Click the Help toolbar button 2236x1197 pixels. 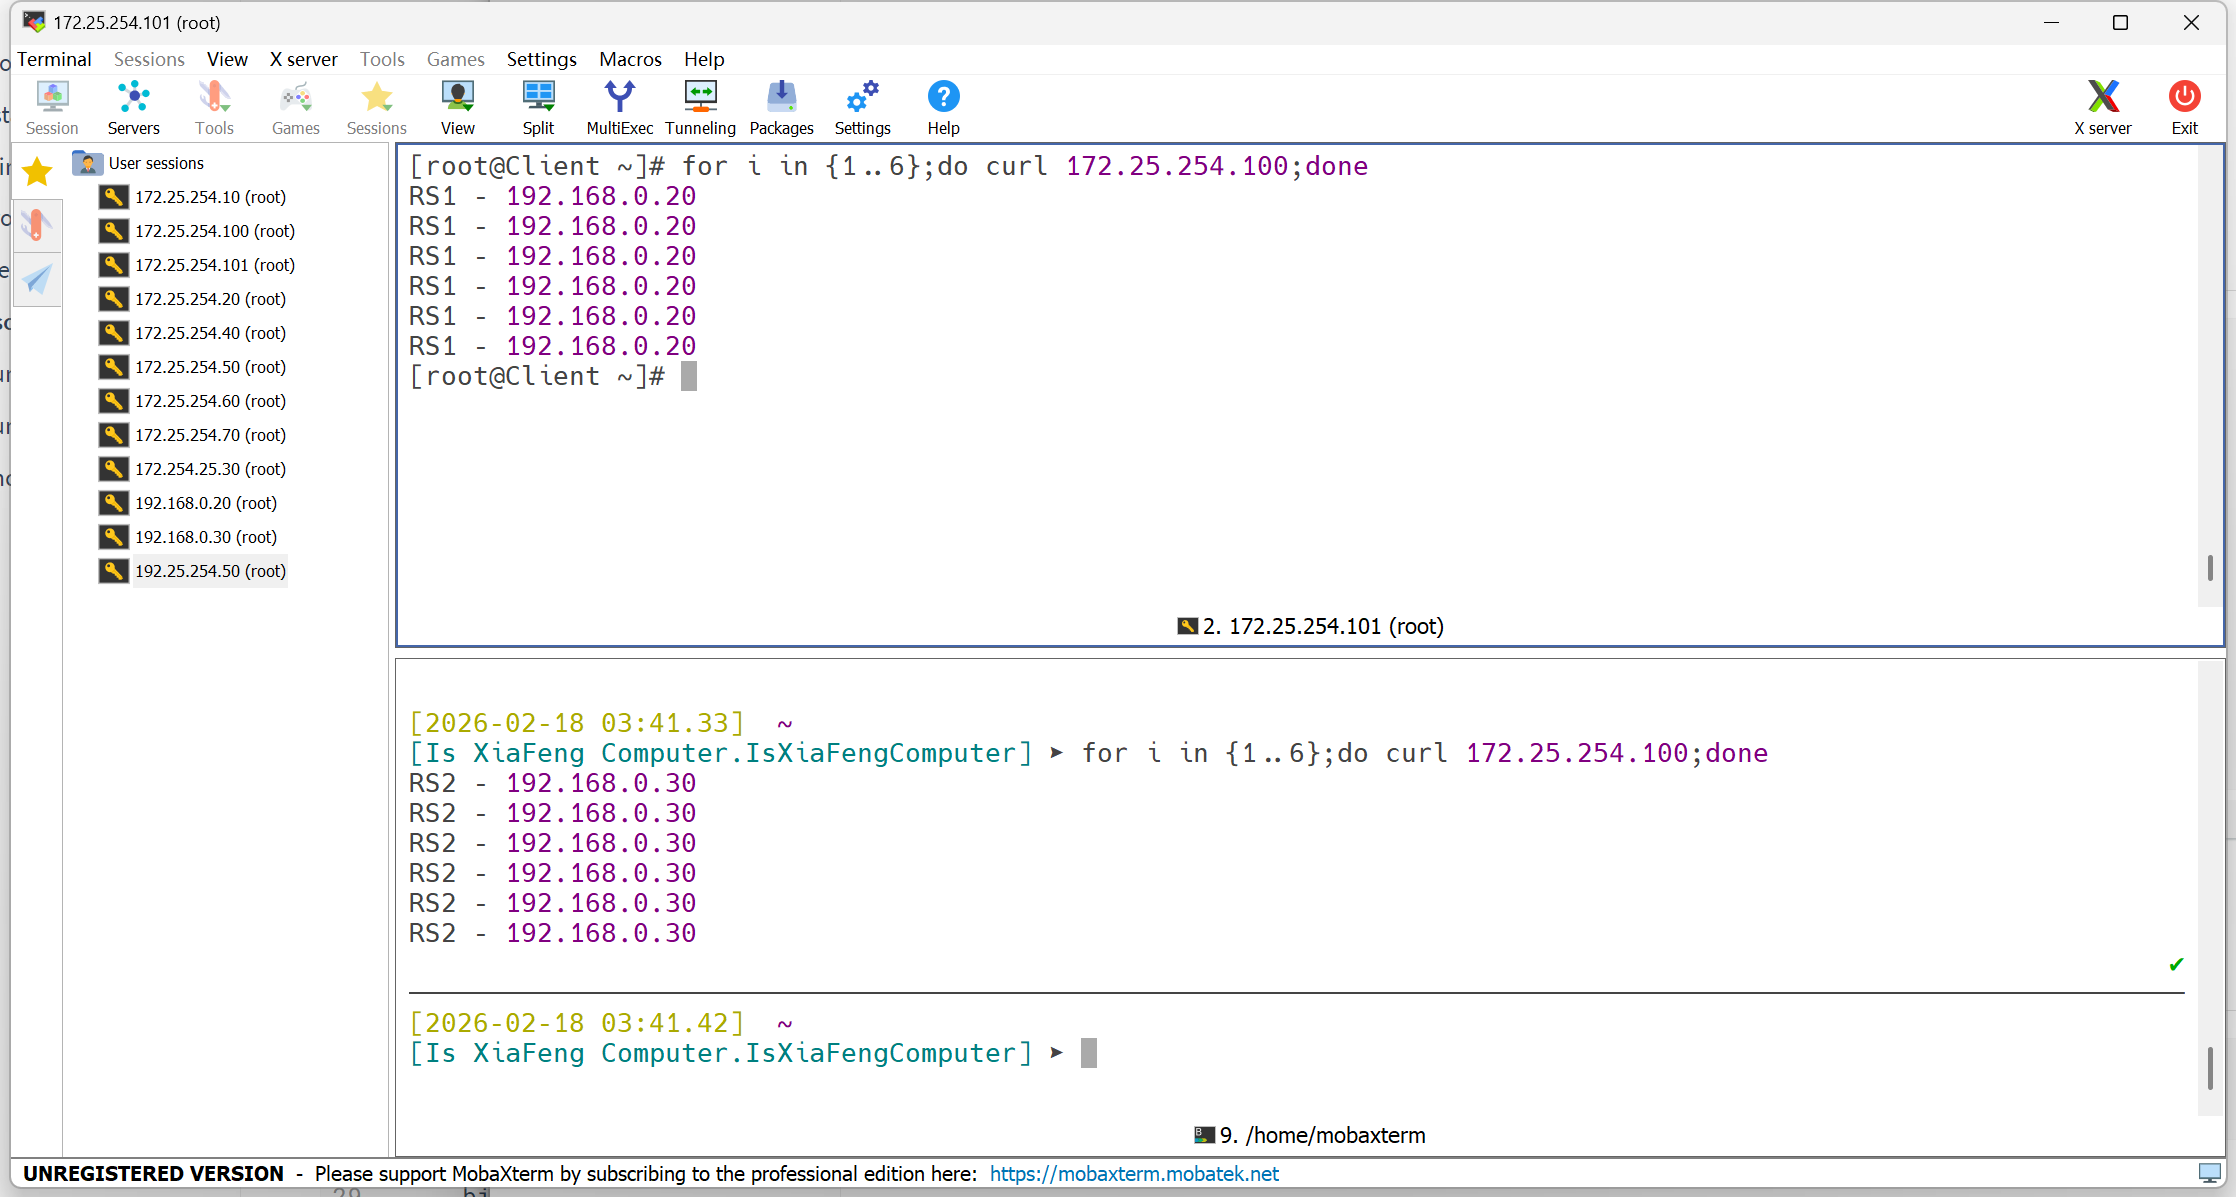pos(943,107)
